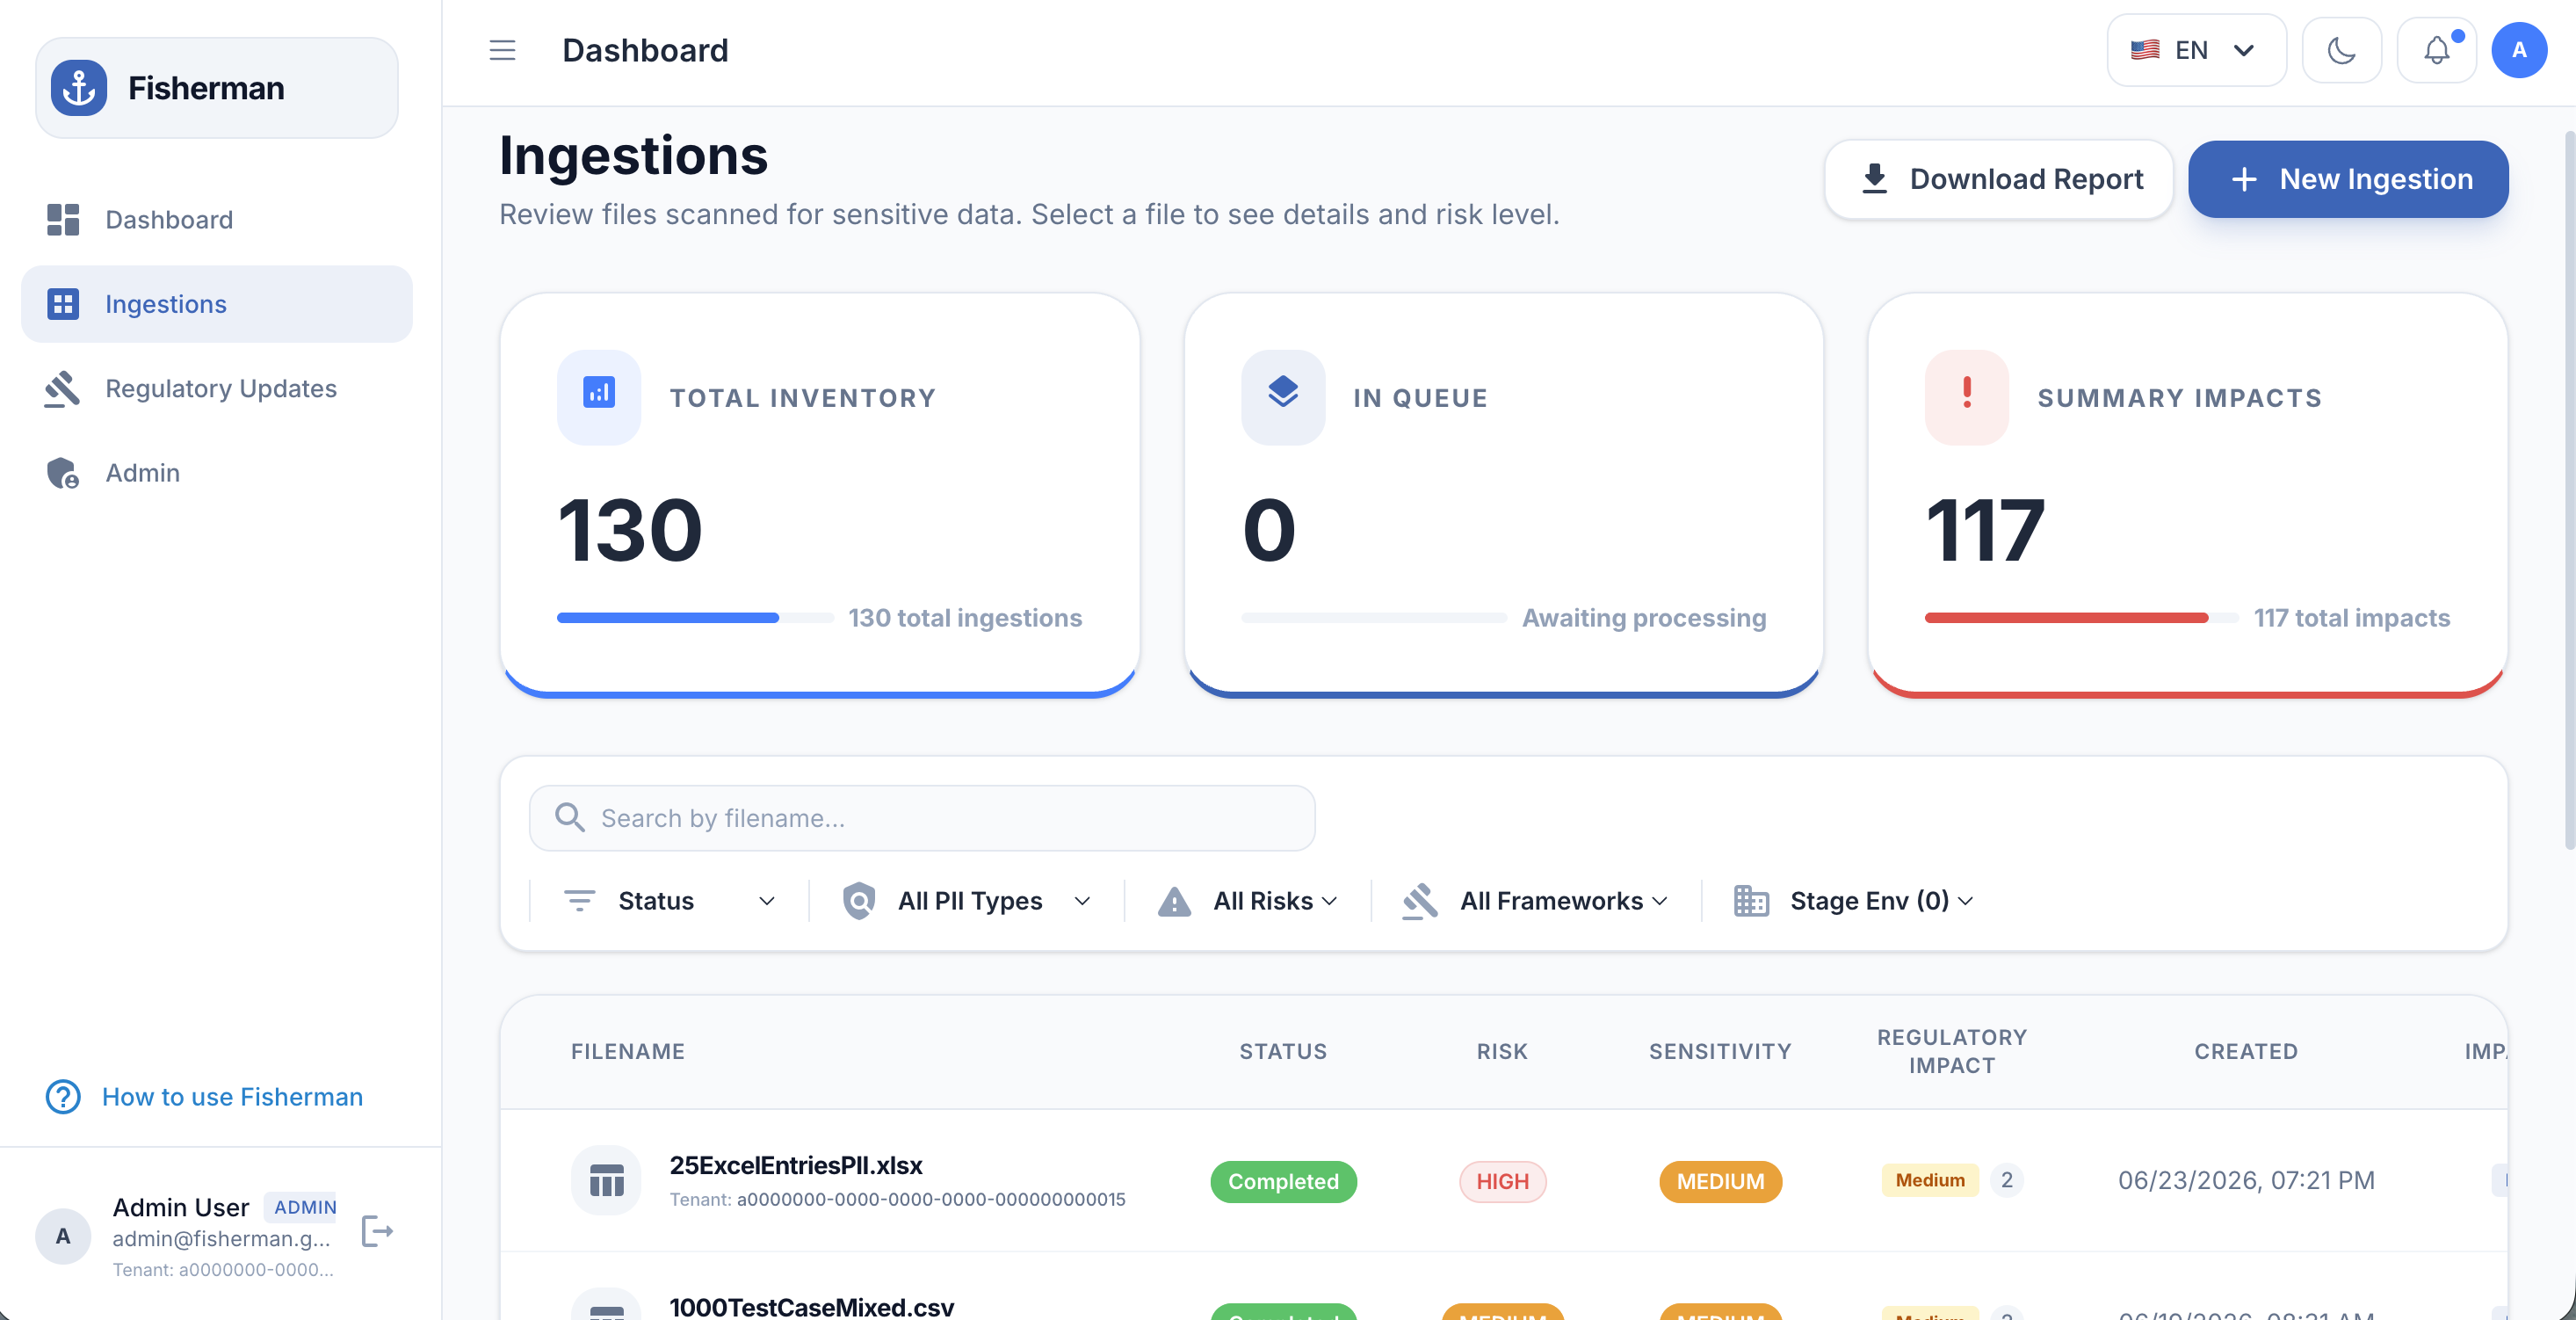Switch to dark mode with moon icon

[2341, 50]
